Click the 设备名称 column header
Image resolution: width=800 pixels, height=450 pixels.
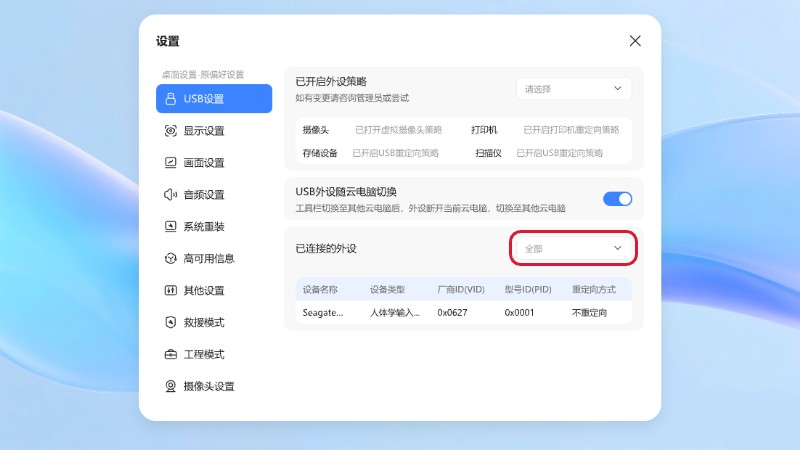pyautogui.click(x=320, y=289)
